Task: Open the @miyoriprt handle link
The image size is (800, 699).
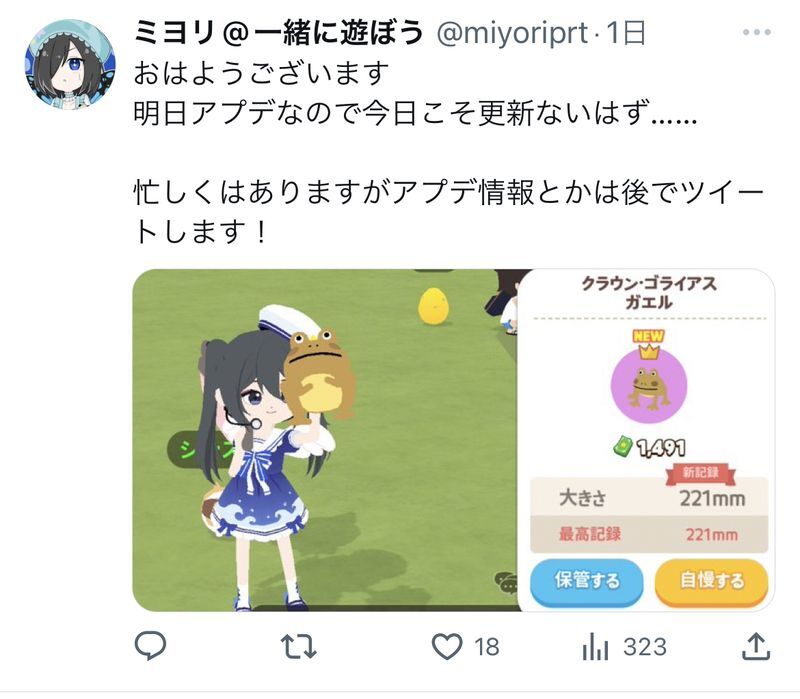Action: tap(512, 32)
